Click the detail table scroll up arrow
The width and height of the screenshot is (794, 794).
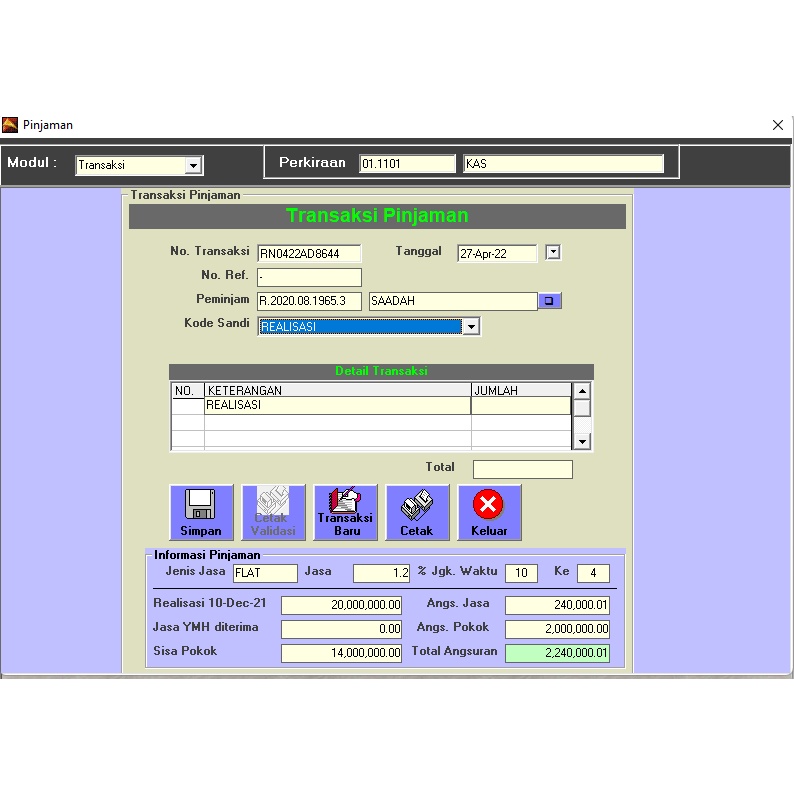(582, 391)
